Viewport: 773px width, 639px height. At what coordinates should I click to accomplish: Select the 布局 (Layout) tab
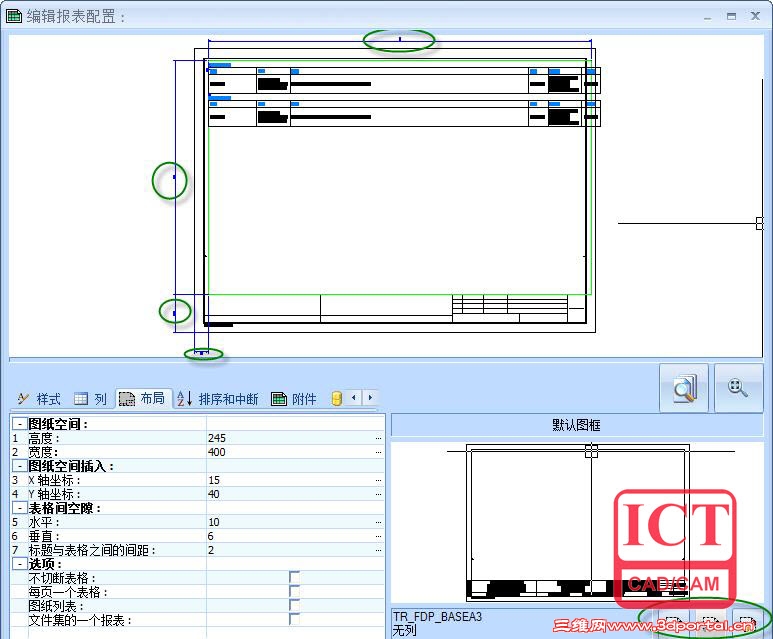[142, 398]
